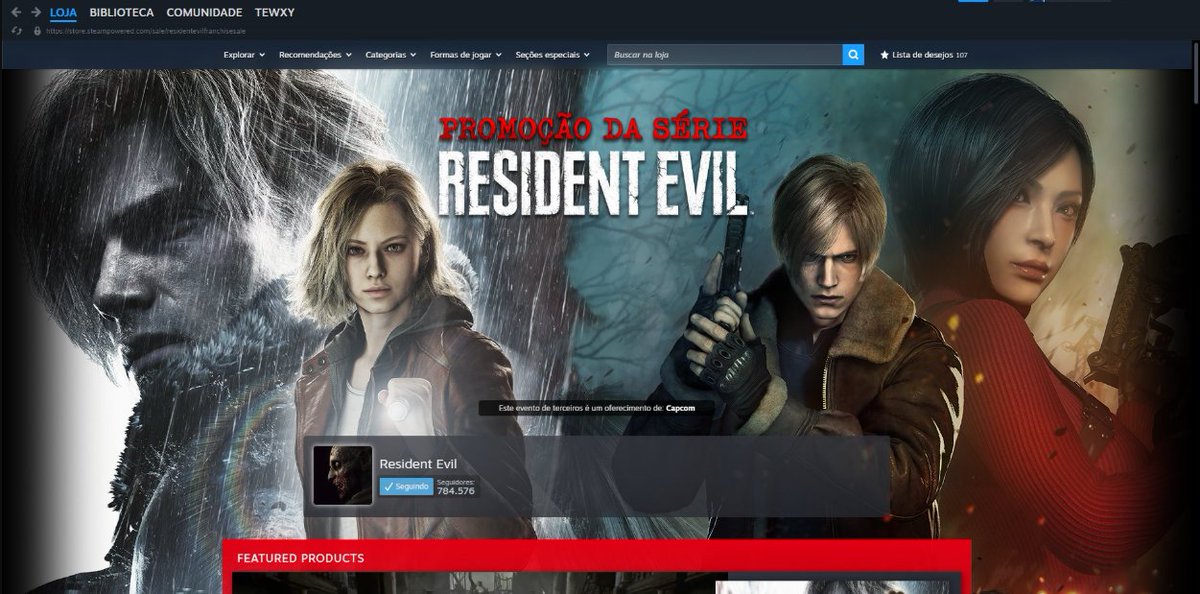Open the Capcom publisher link
Viewport: 1200px width, 594px height.
pyautogui.click(x=680, y=408)
